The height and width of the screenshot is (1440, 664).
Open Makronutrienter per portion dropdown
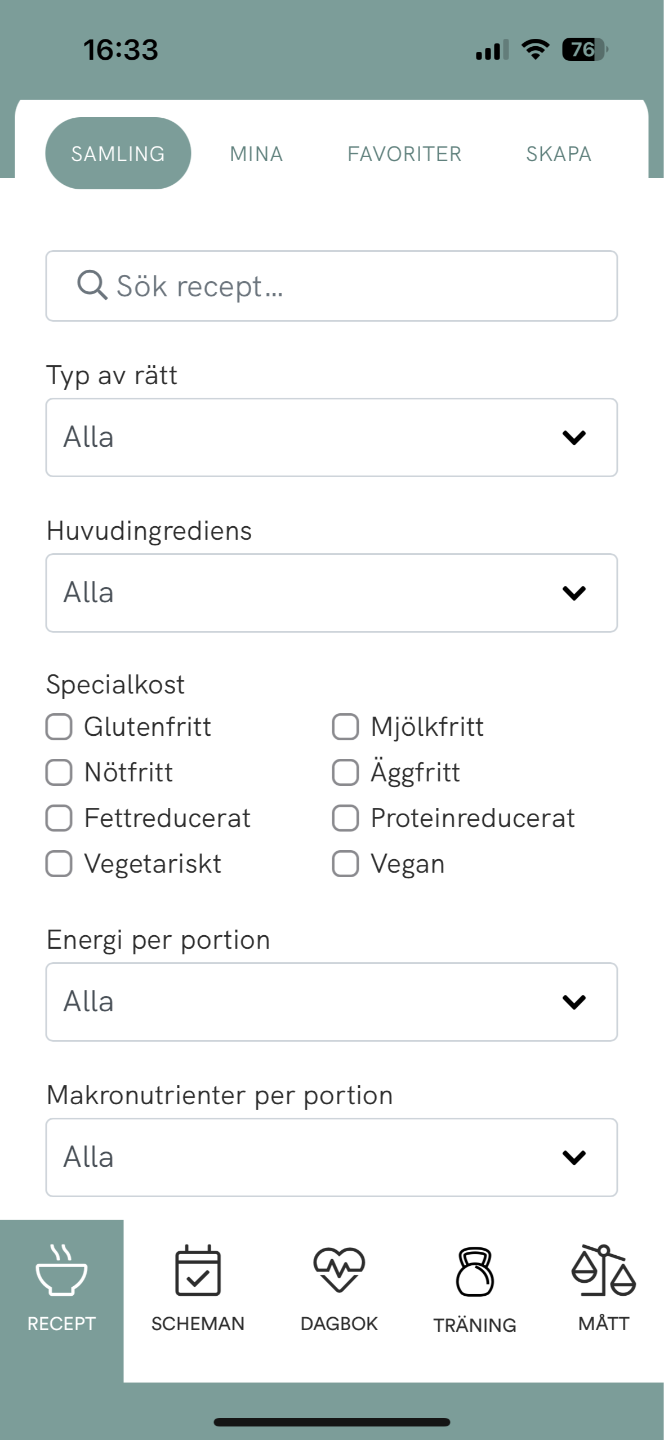click(x=331, y=1157)
